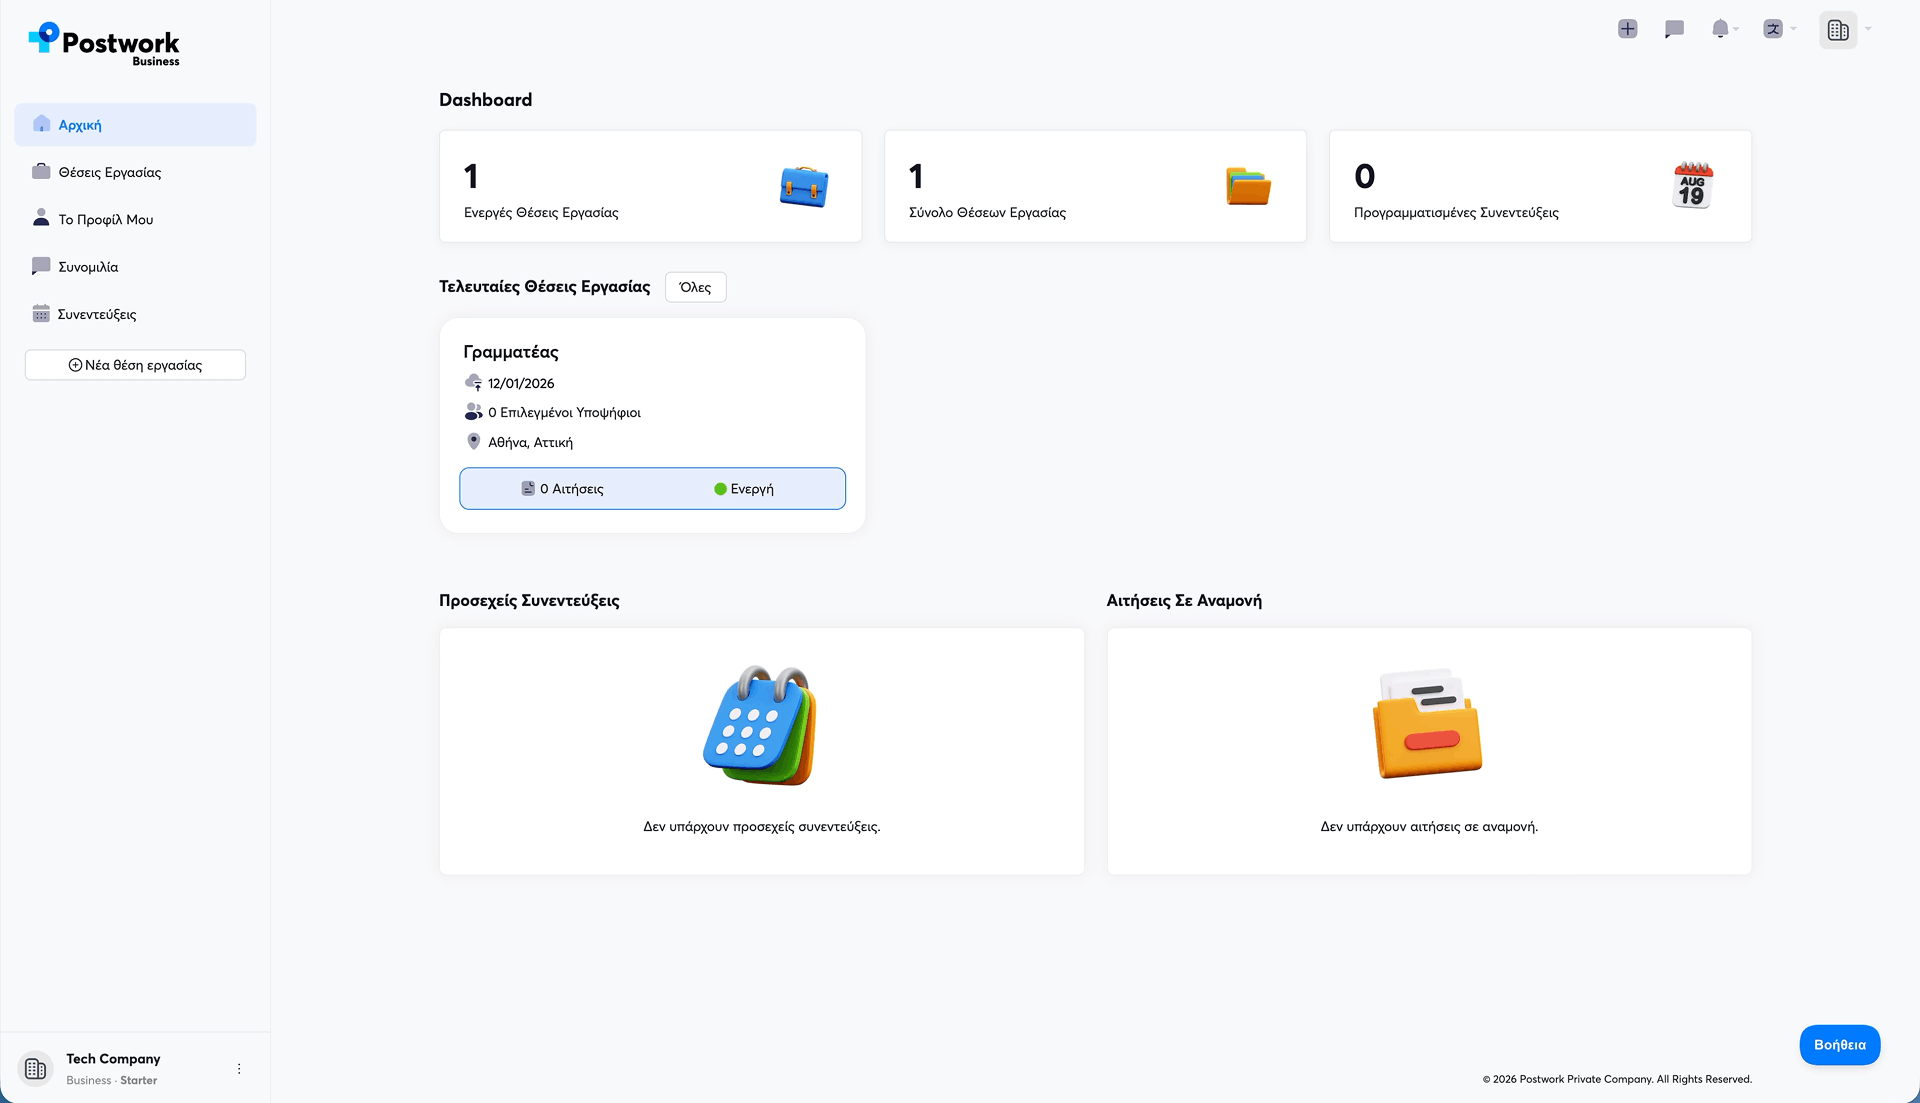
Task: Click the plus icon in top bar
Action: (x=1627, y=29)
